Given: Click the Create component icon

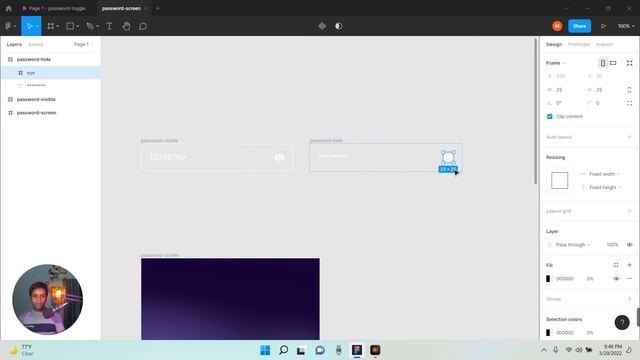Looking at the screenshot, I should [322, 26].
